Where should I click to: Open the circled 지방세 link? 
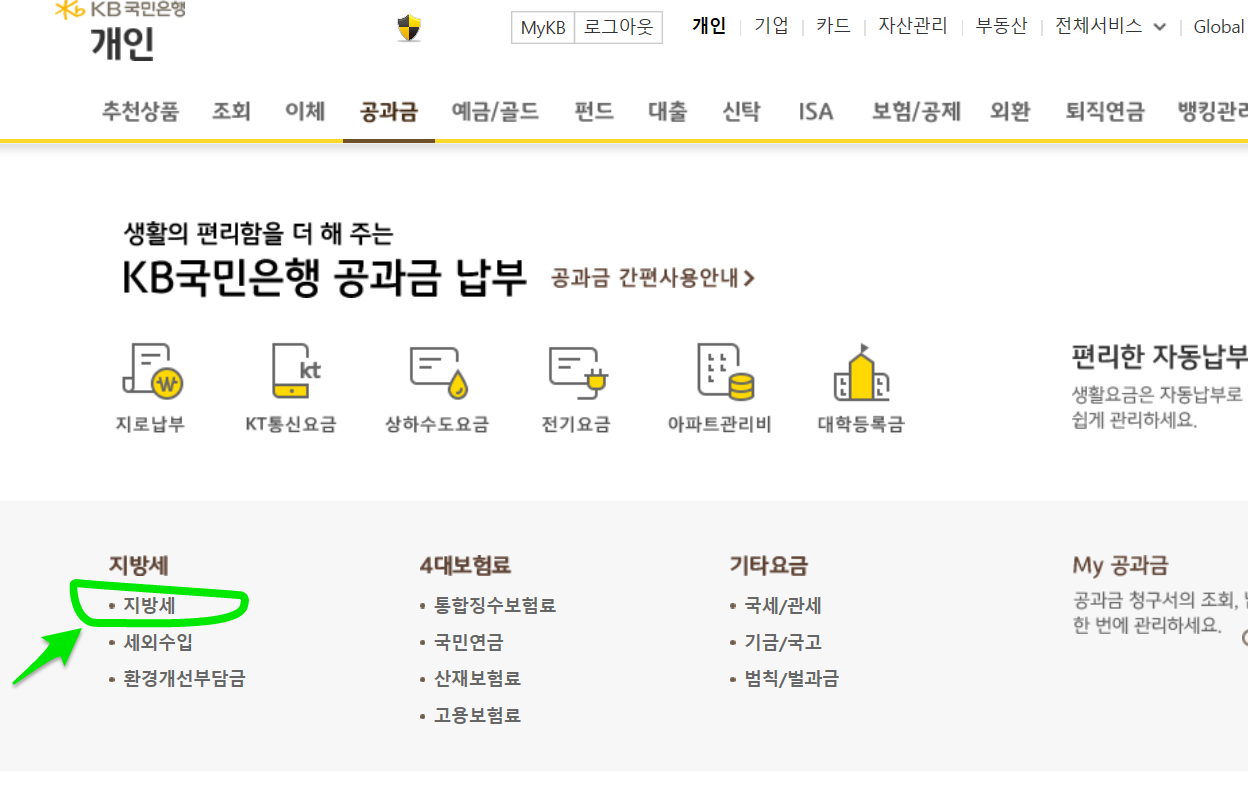click(x=149, y=606)
